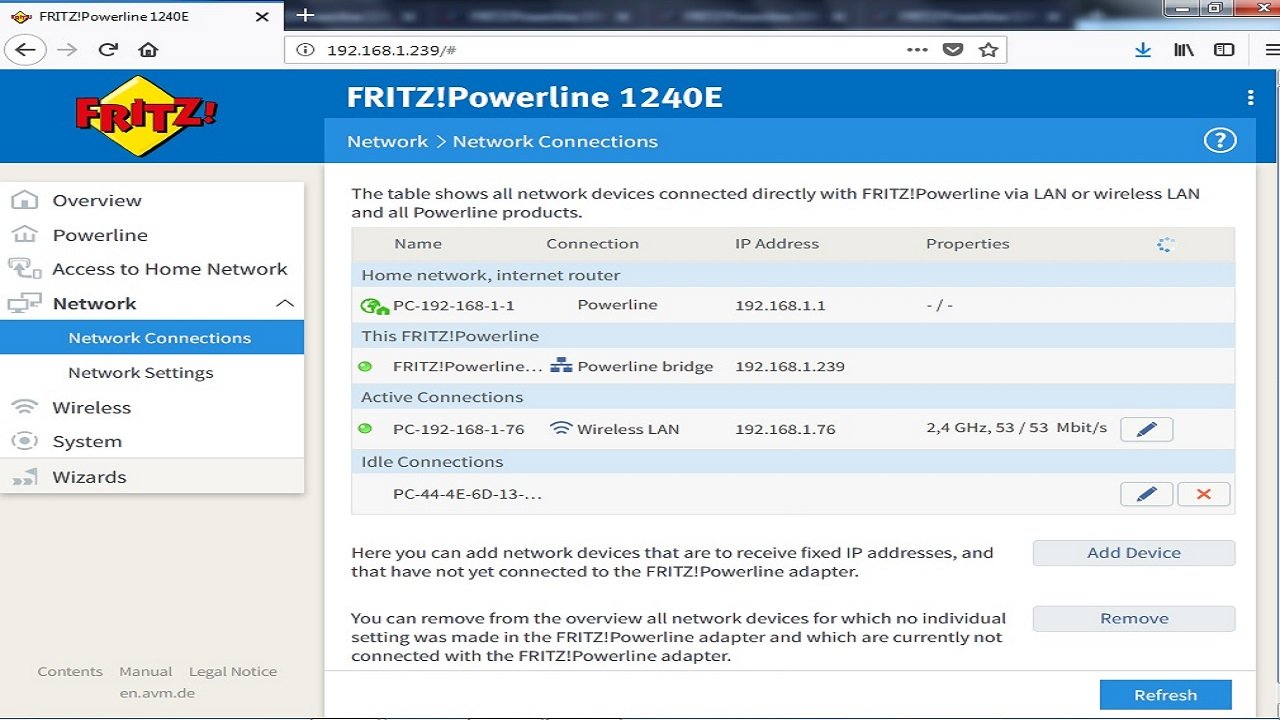Click the loading spinner icon in table header
Screen dimensions: 1280x720
click(1165, 244)
